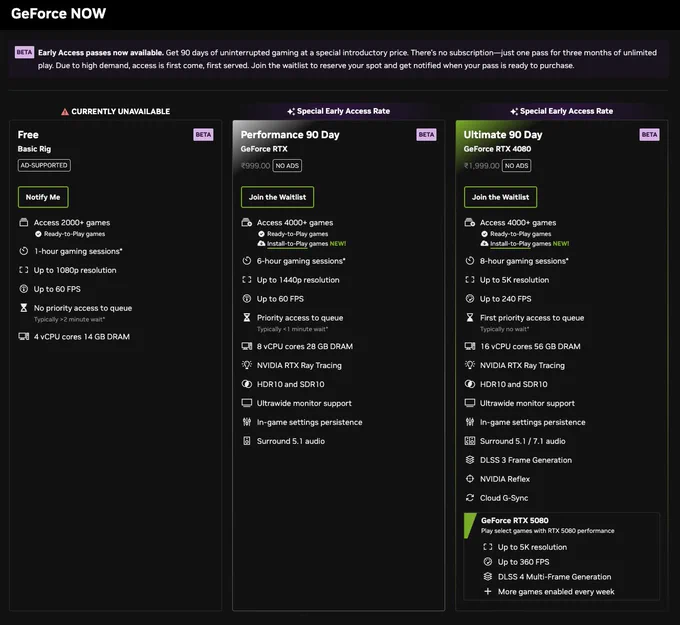Click the AD-SUPPORTED tag on Free plan
The width and height of the screenshot is (680, 625).
point(44,165)
